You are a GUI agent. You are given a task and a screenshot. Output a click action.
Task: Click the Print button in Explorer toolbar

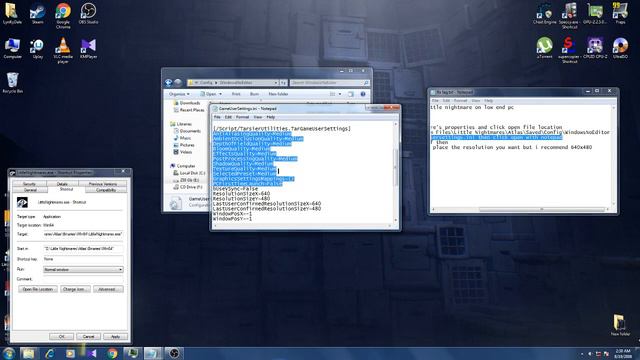(x=236, y=94)
